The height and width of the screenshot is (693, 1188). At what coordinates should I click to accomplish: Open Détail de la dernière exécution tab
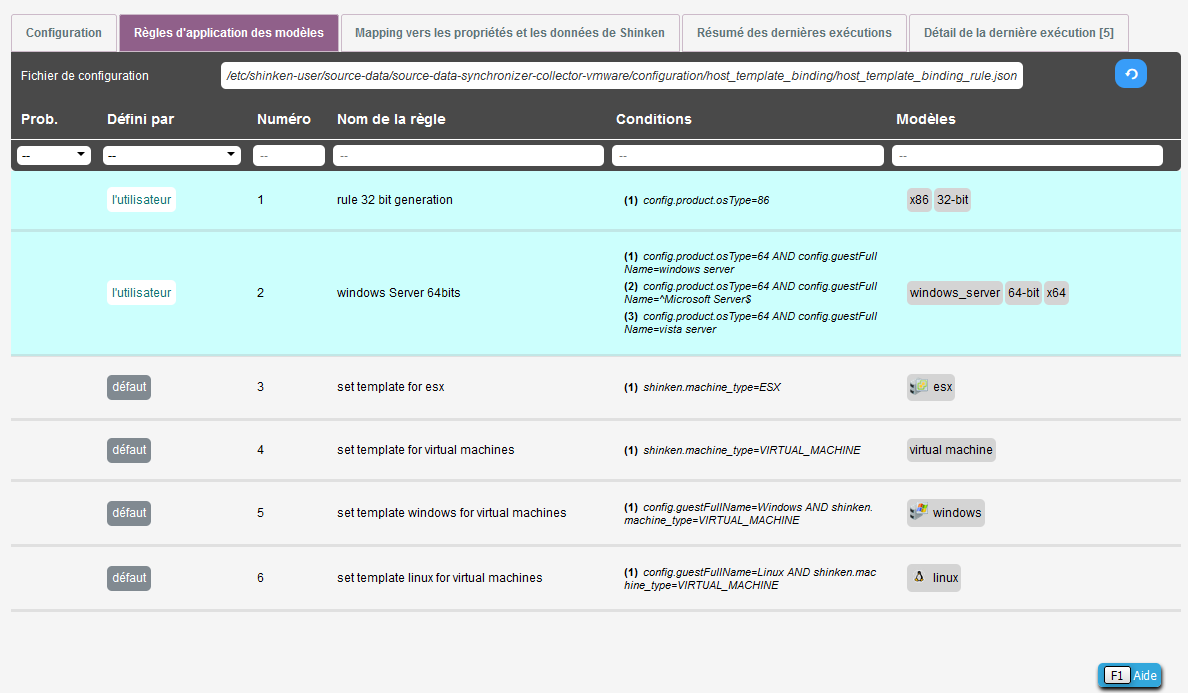tap(1018, 33)
